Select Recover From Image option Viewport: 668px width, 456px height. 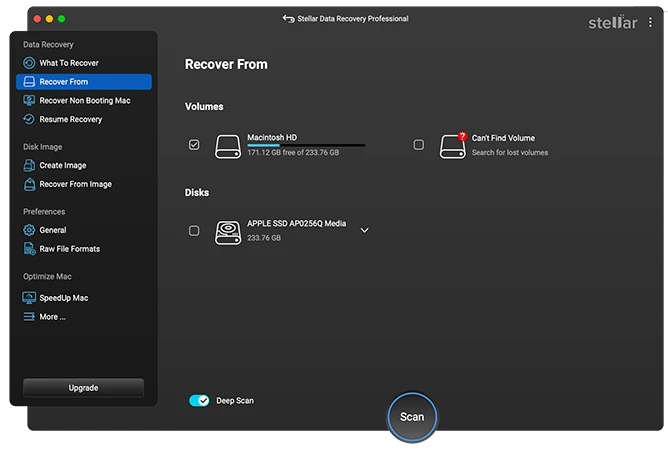tap(84, 184)
